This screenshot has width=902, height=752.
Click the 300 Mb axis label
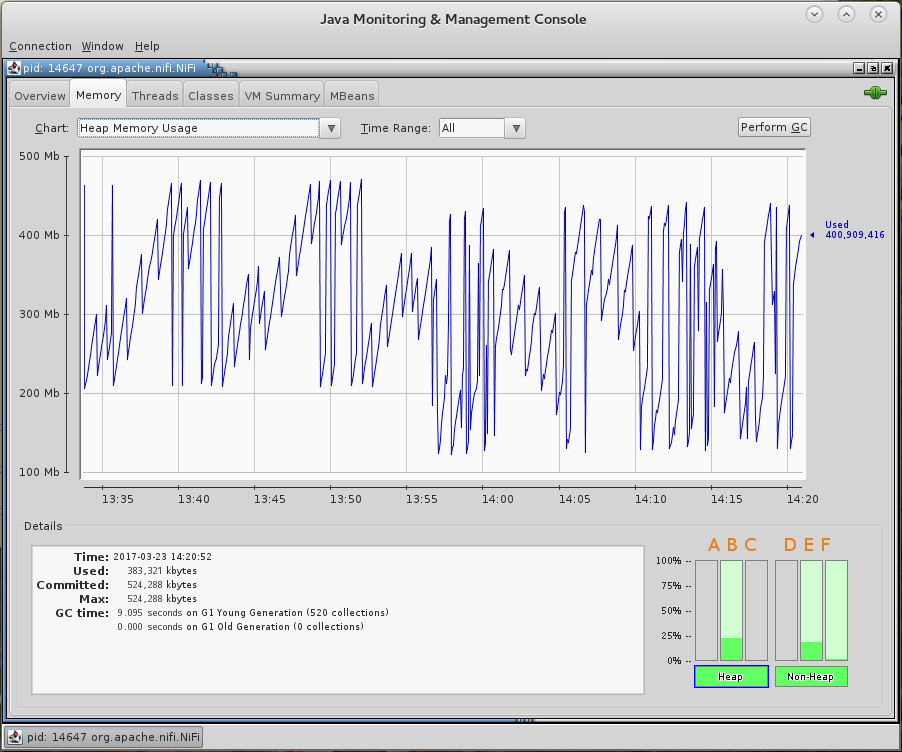[x=39, y=314]
